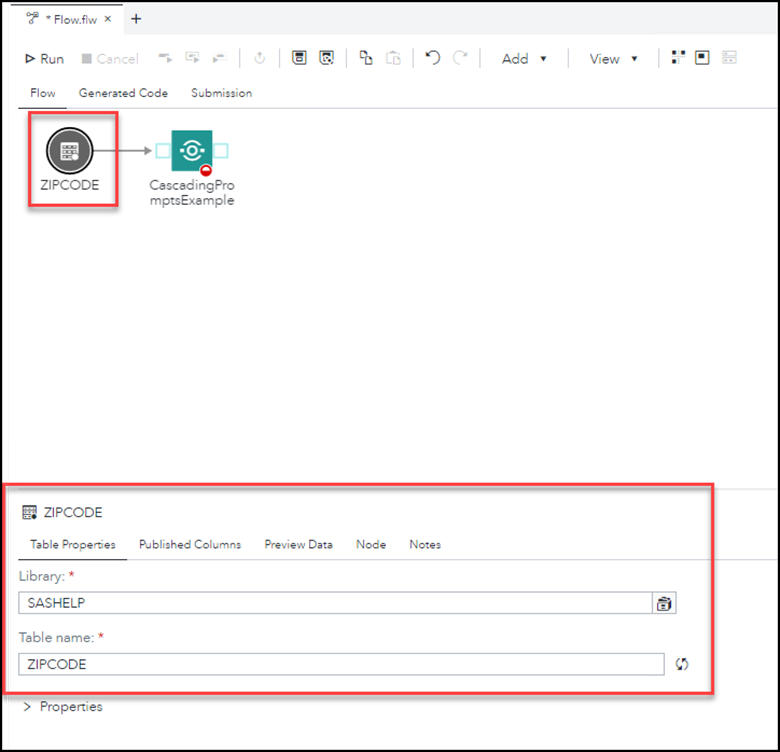Image resolution: width=780 pixels, height=752 pixels.
Task: Close the Flow.flw tab
Action: coord(108,19)
